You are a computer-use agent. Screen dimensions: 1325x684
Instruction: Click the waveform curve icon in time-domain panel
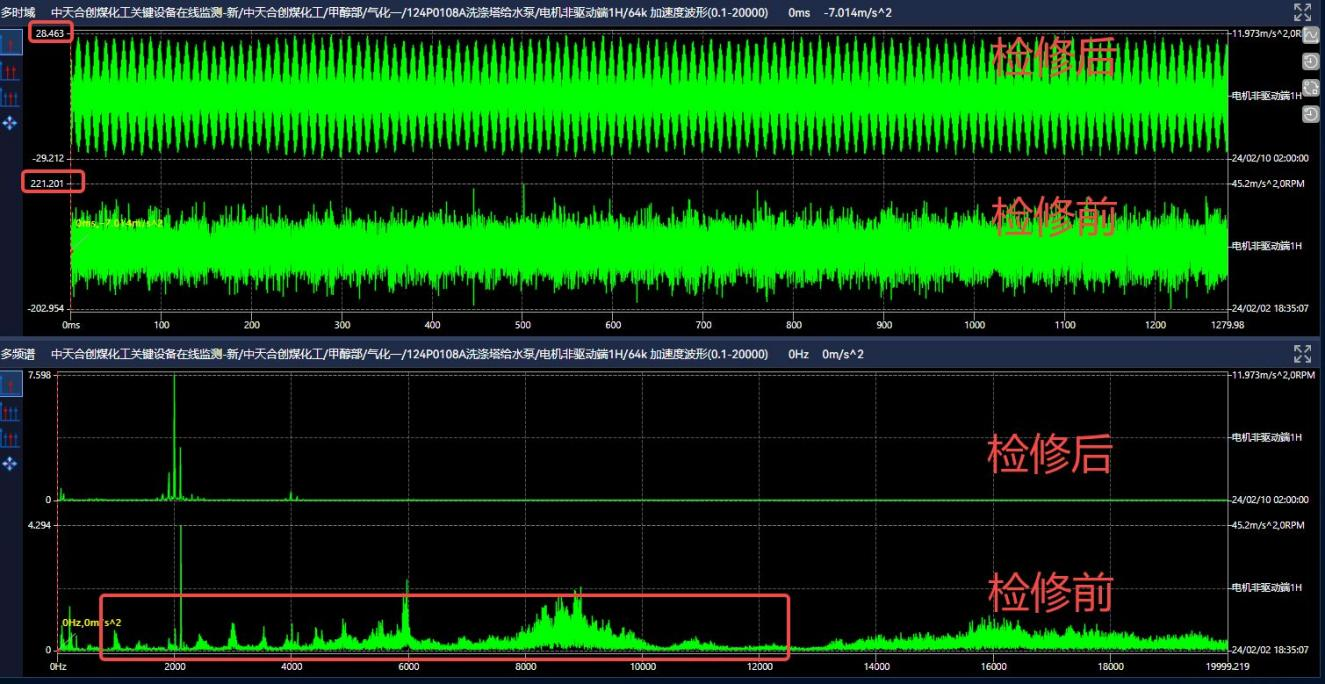tap(1311, 36)
